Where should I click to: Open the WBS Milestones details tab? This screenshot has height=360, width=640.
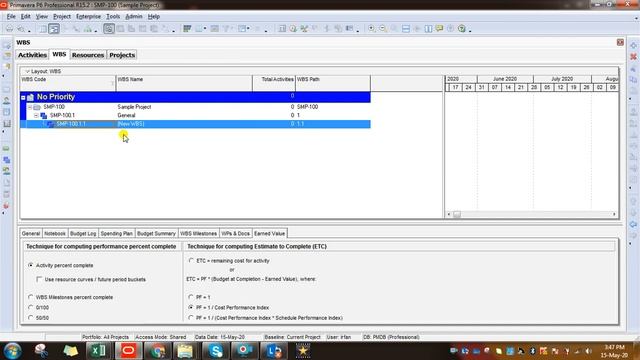tap(198, 233)
